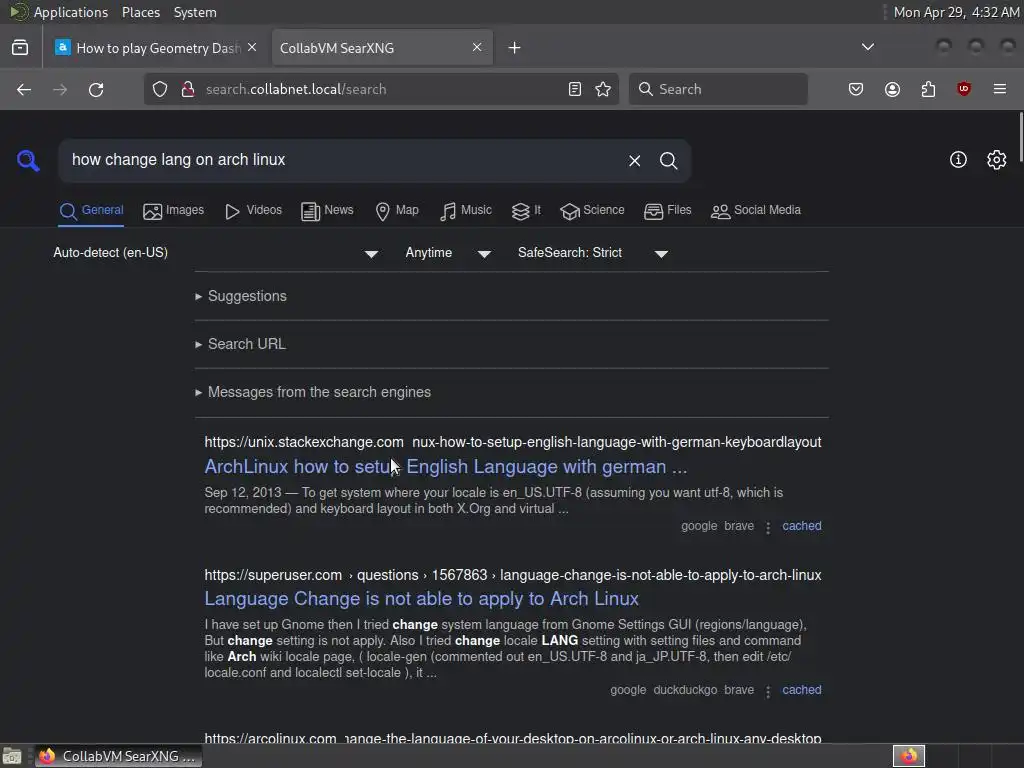1024x768 pixels.
Task: Open the Places menu
Action: coord(140,12)
